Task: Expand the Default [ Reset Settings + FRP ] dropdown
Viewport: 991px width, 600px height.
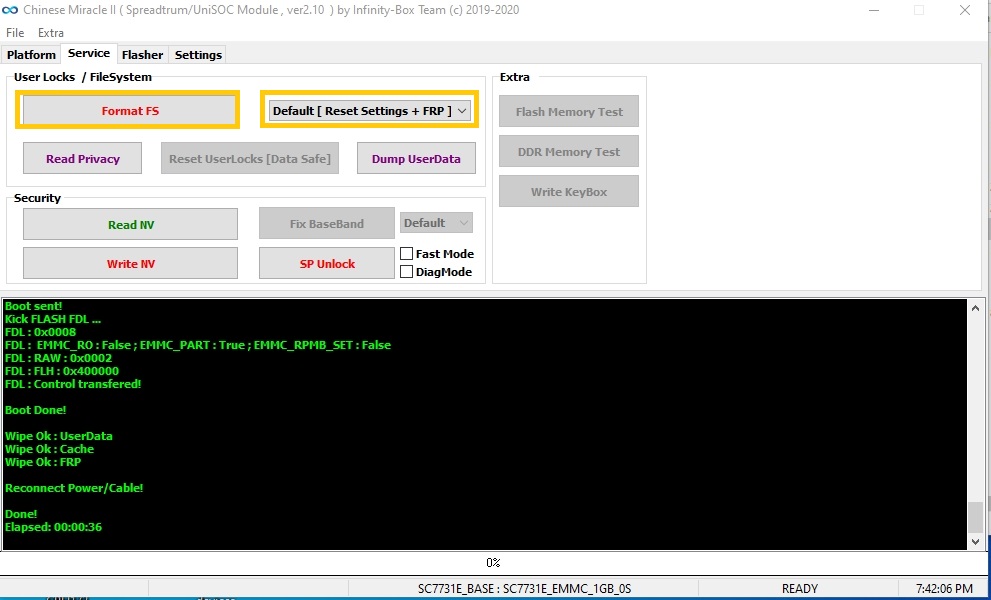Action: click(369, 111)
